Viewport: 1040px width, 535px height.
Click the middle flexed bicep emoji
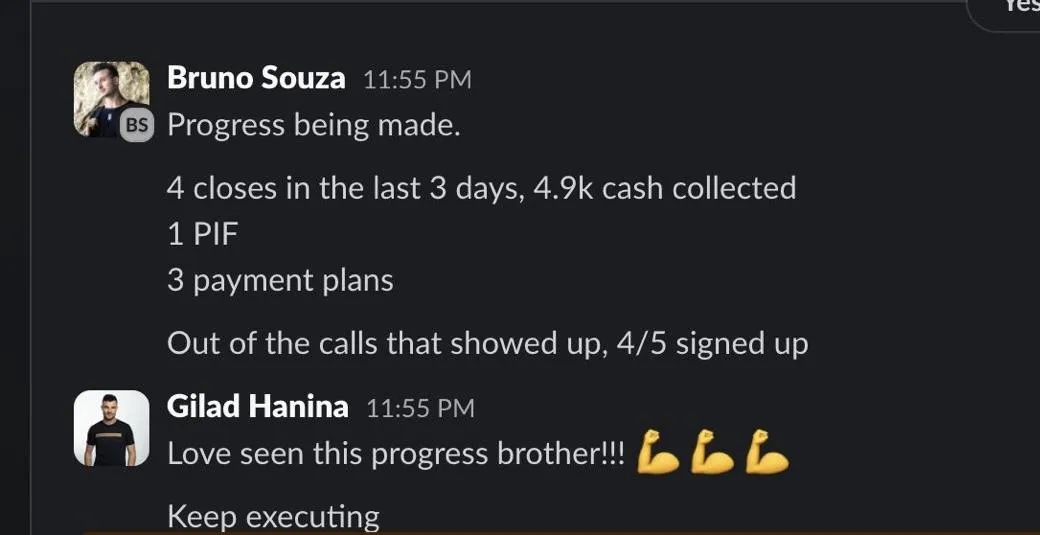pyautogui.click(x=712, y=452)
